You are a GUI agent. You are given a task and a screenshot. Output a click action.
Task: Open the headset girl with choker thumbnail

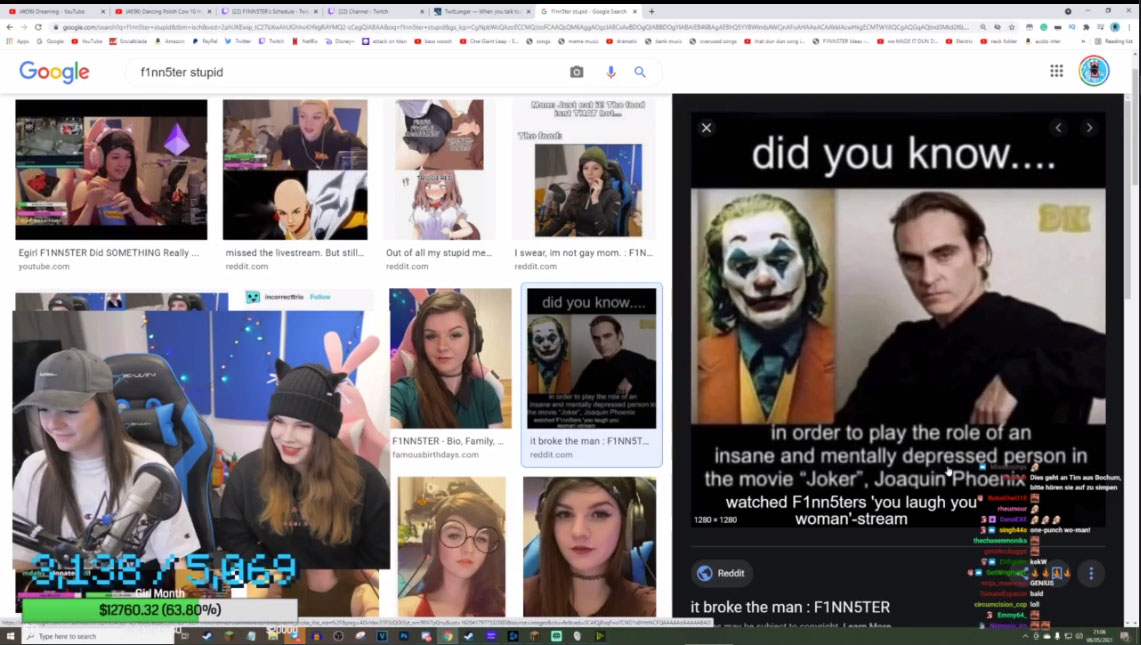pyautogui.click(x=589, y=547)
